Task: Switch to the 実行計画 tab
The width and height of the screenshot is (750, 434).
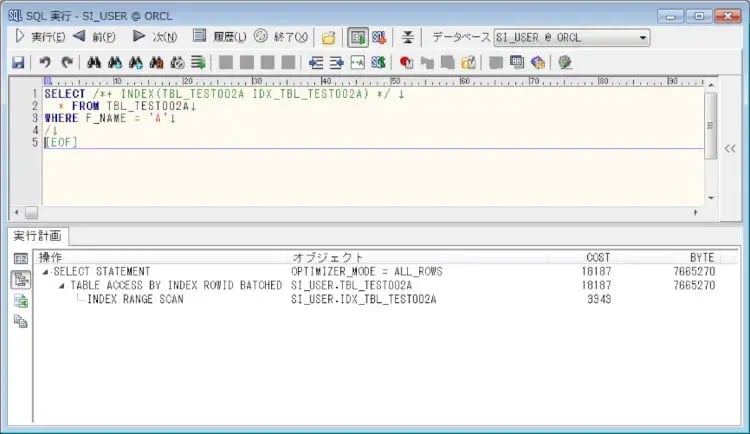Action: (x=38, y=236)
